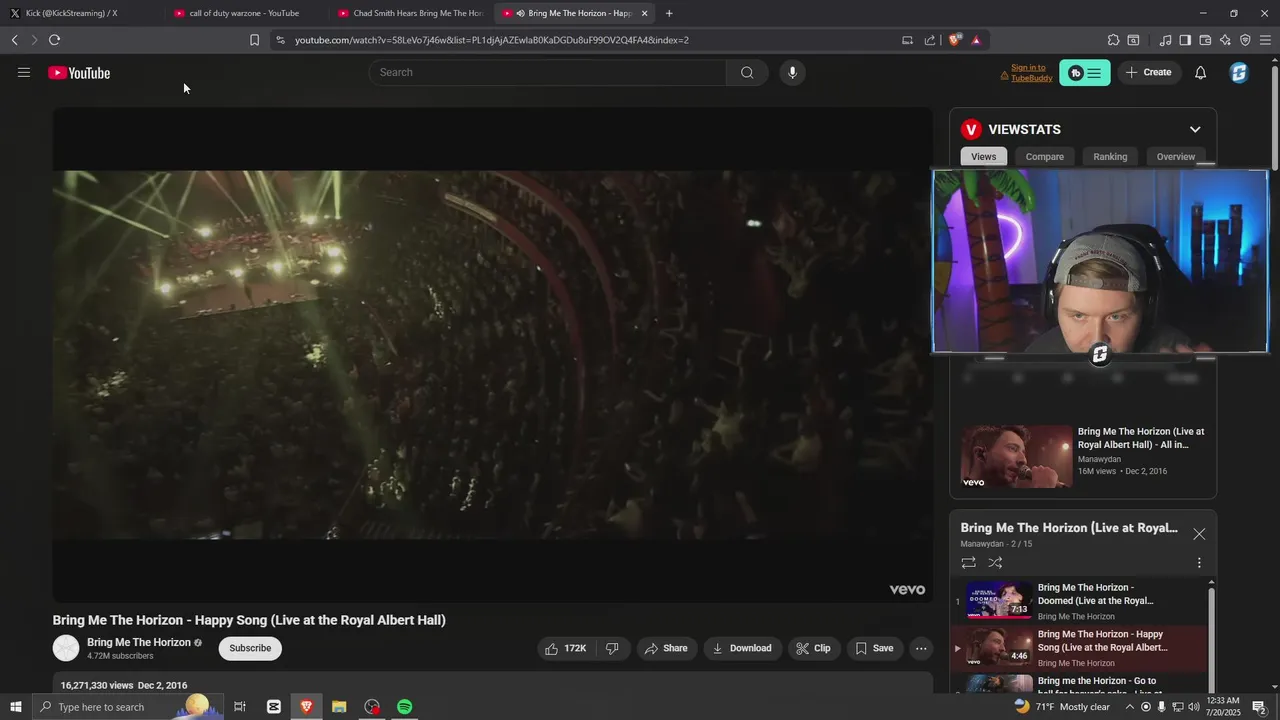Viewport: 1280px width, 720px height.
Task: Toggle the browser sidebar panel
Action: click(1185, 40)
